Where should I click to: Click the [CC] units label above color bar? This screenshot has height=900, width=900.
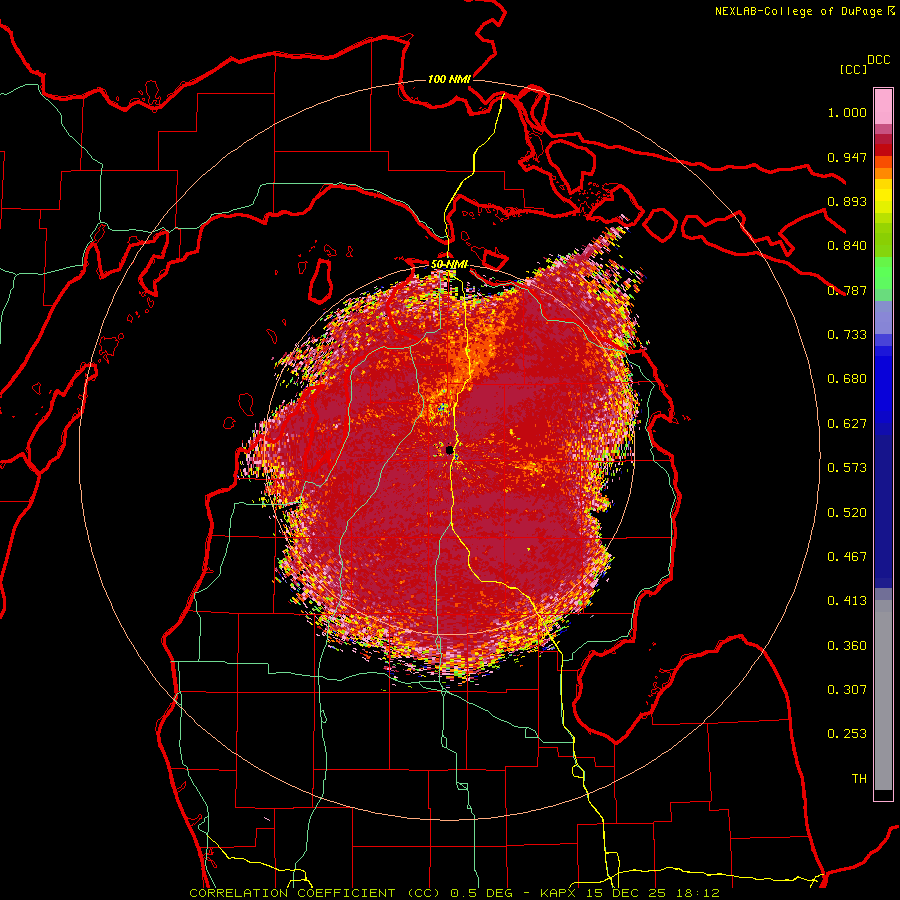854,69
